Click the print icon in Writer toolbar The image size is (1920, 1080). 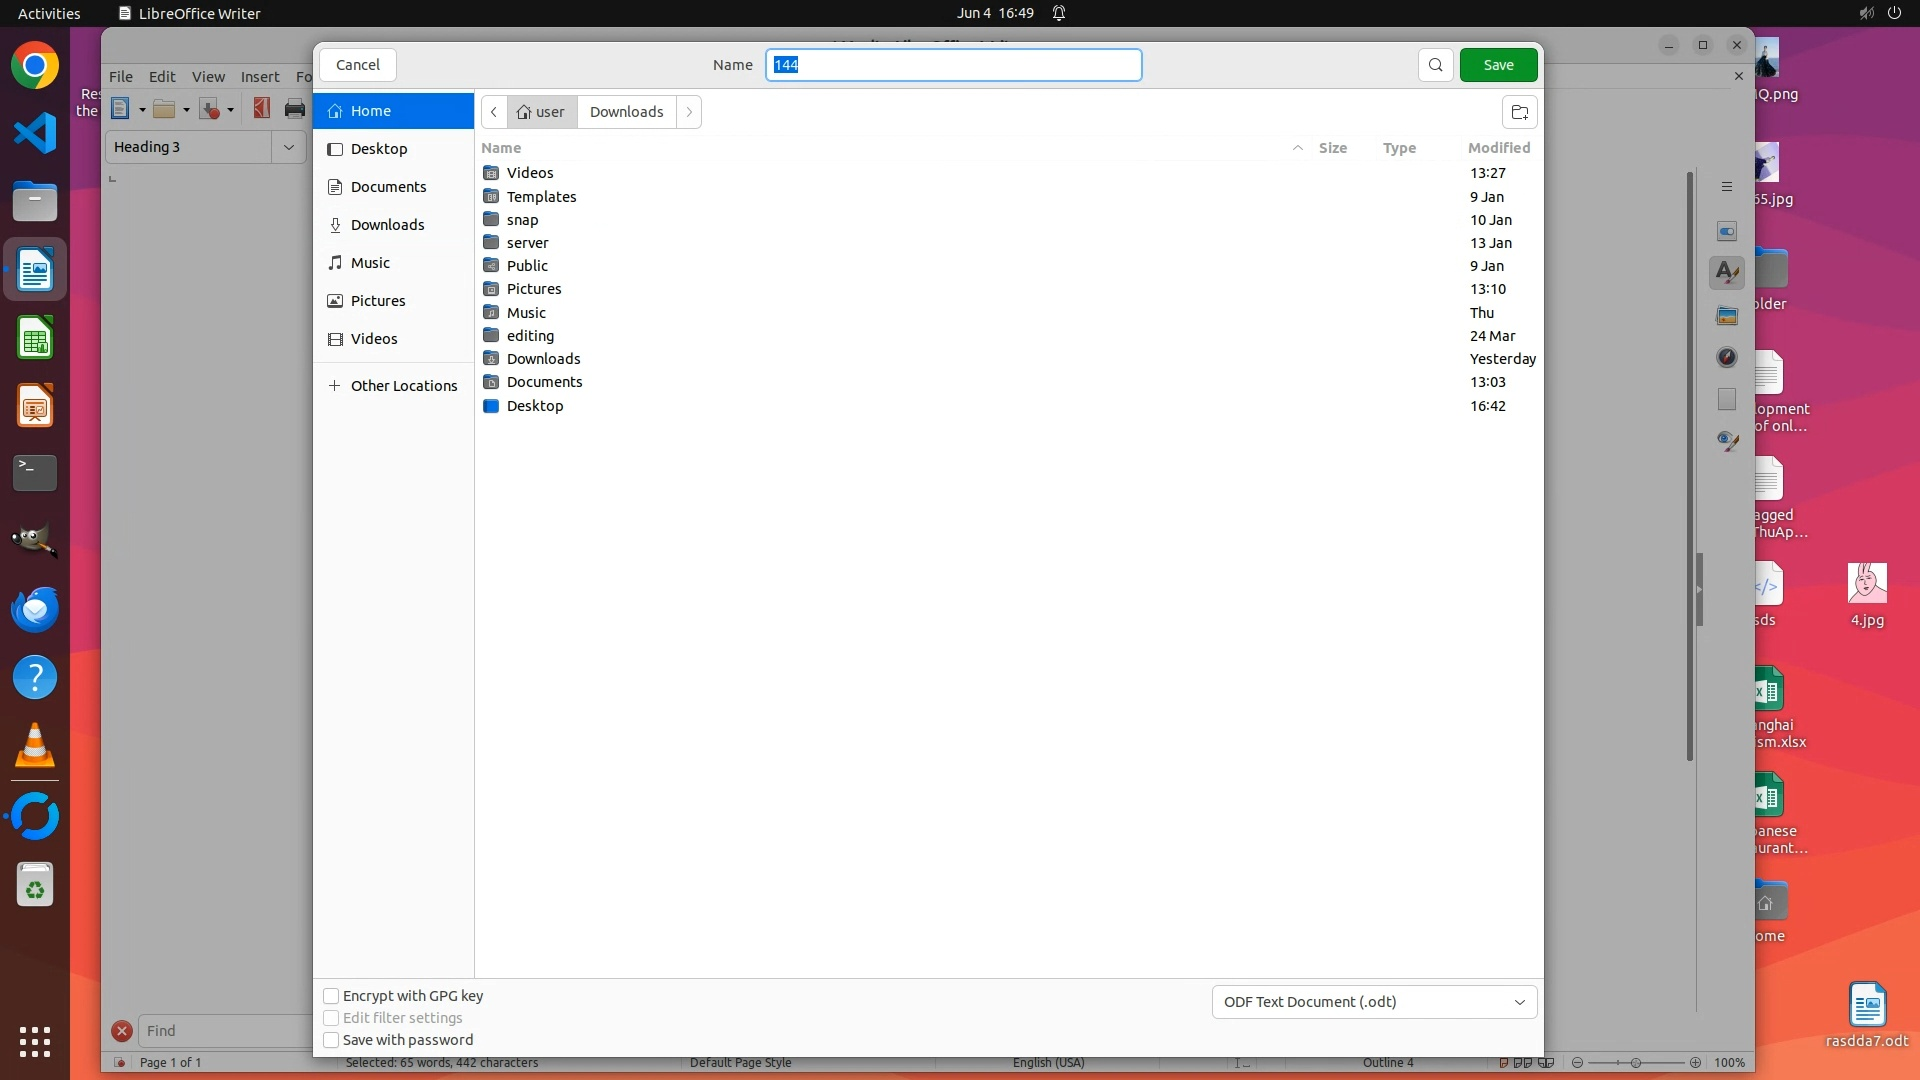click(294, 109)
